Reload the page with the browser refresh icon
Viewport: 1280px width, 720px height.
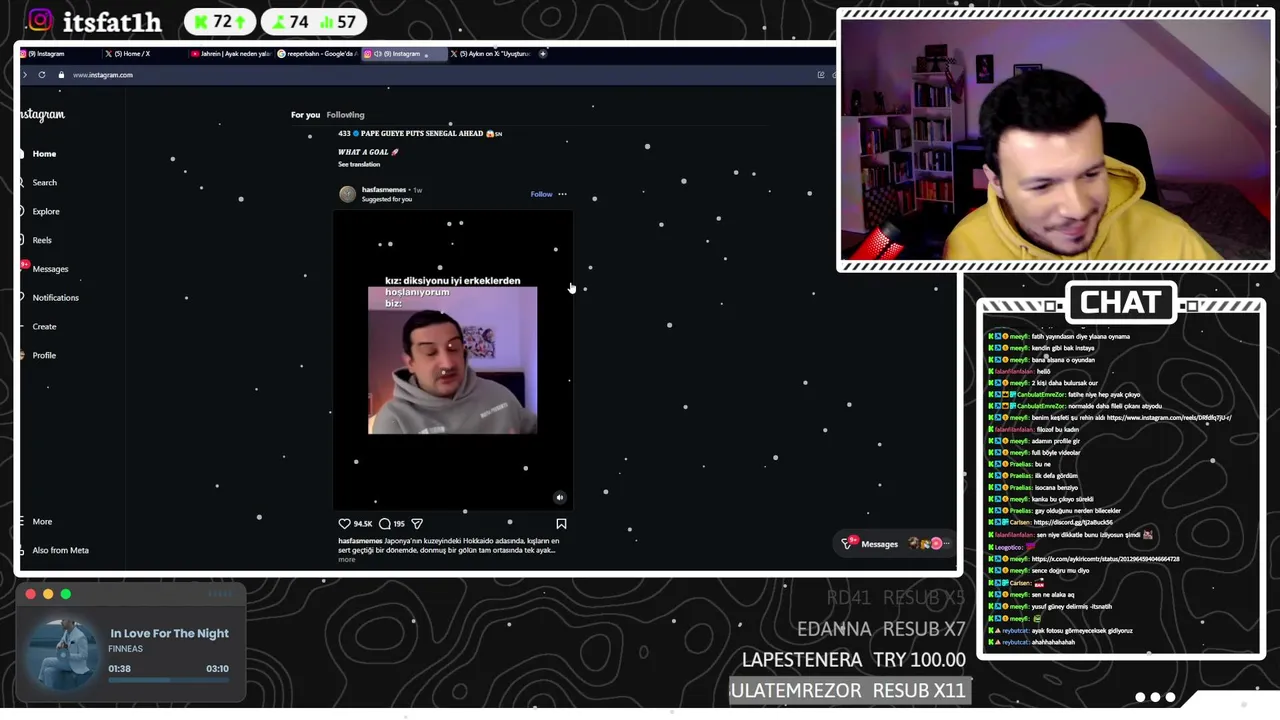click(42, 75)
